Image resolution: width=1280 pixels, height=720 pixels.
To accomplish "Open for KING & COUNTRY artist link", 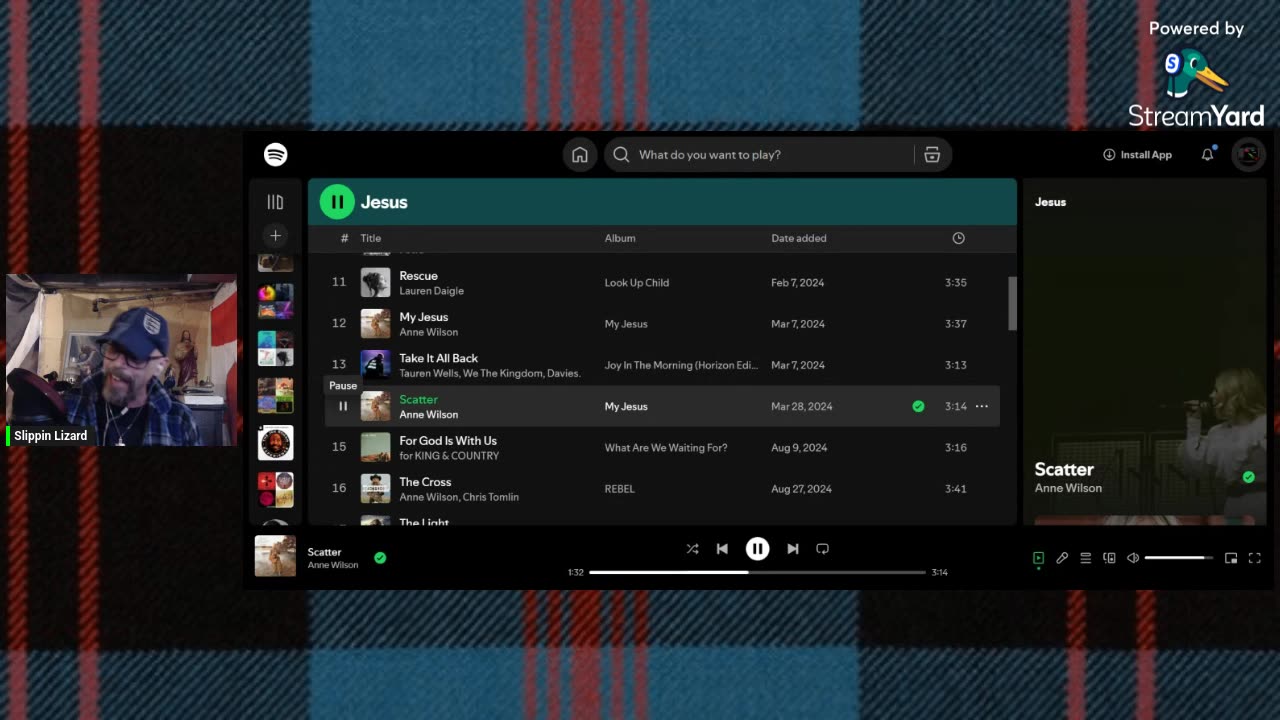I will pyautogui.click(x=449, y=456).
